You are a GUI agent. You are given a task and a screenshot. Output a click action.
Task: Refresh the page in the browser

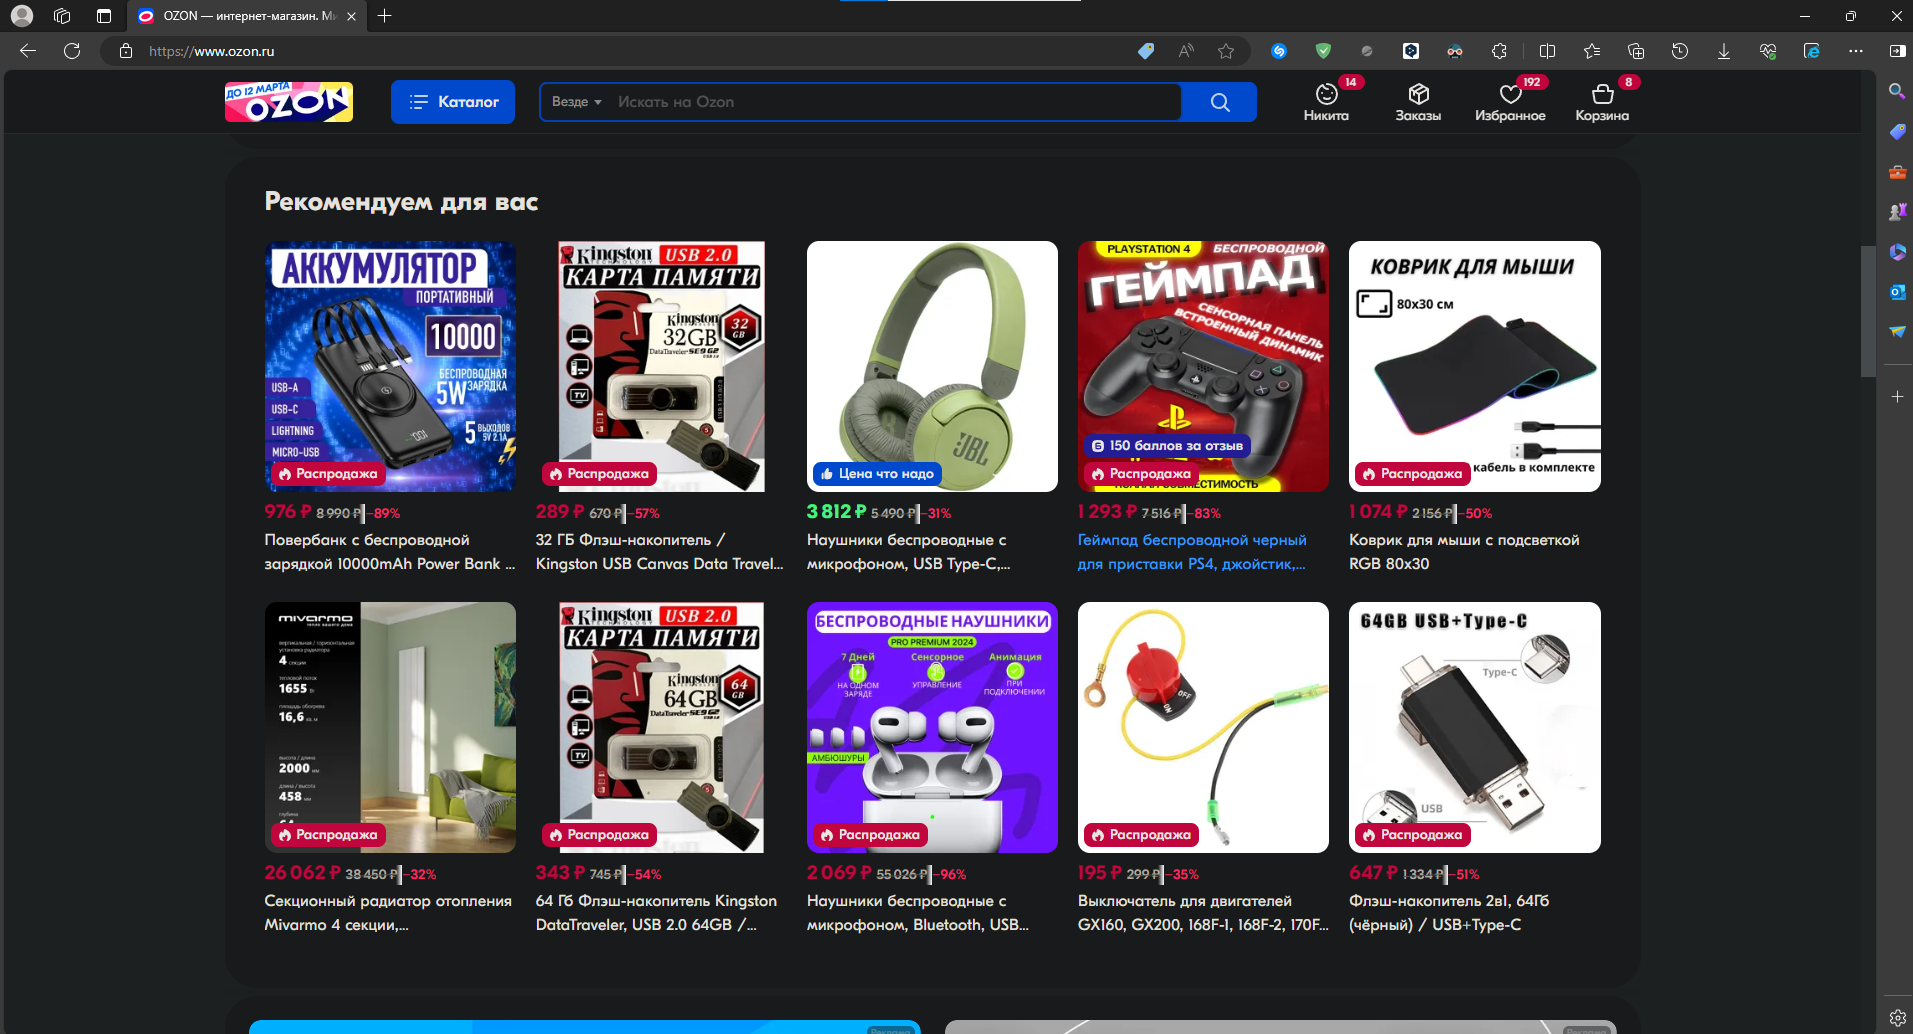(72, 51)
